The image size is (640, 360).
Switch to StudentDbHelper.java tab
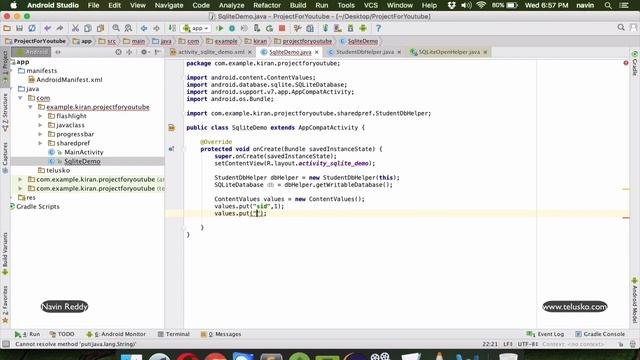coord(364,52)
